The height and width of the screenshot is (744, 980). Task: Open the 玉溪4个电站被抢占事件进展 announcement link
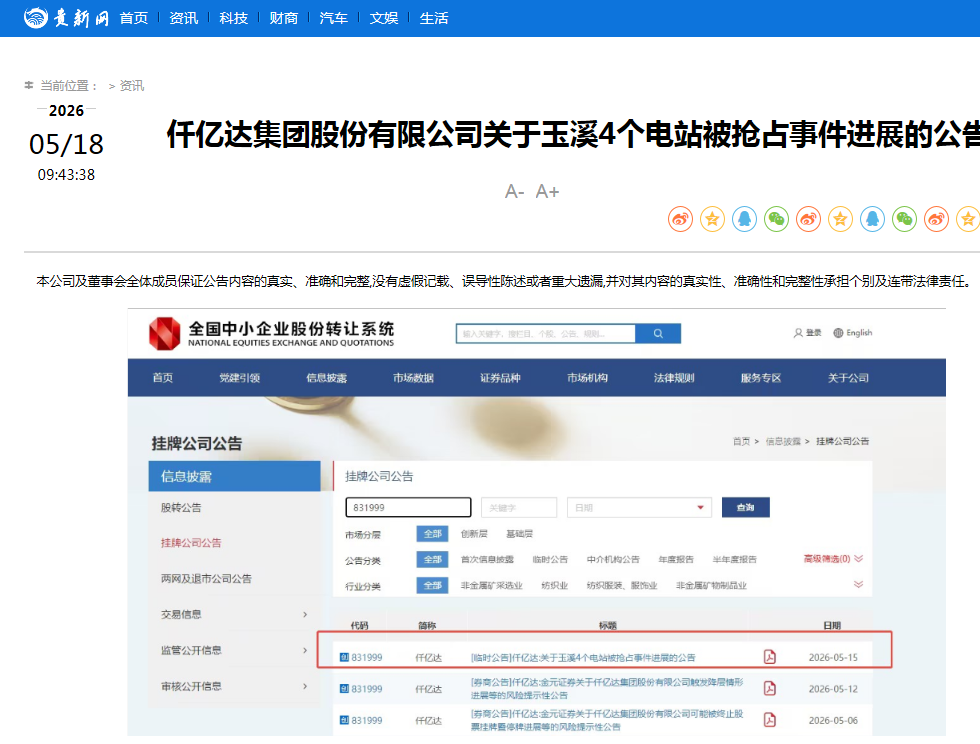(582, 658)
